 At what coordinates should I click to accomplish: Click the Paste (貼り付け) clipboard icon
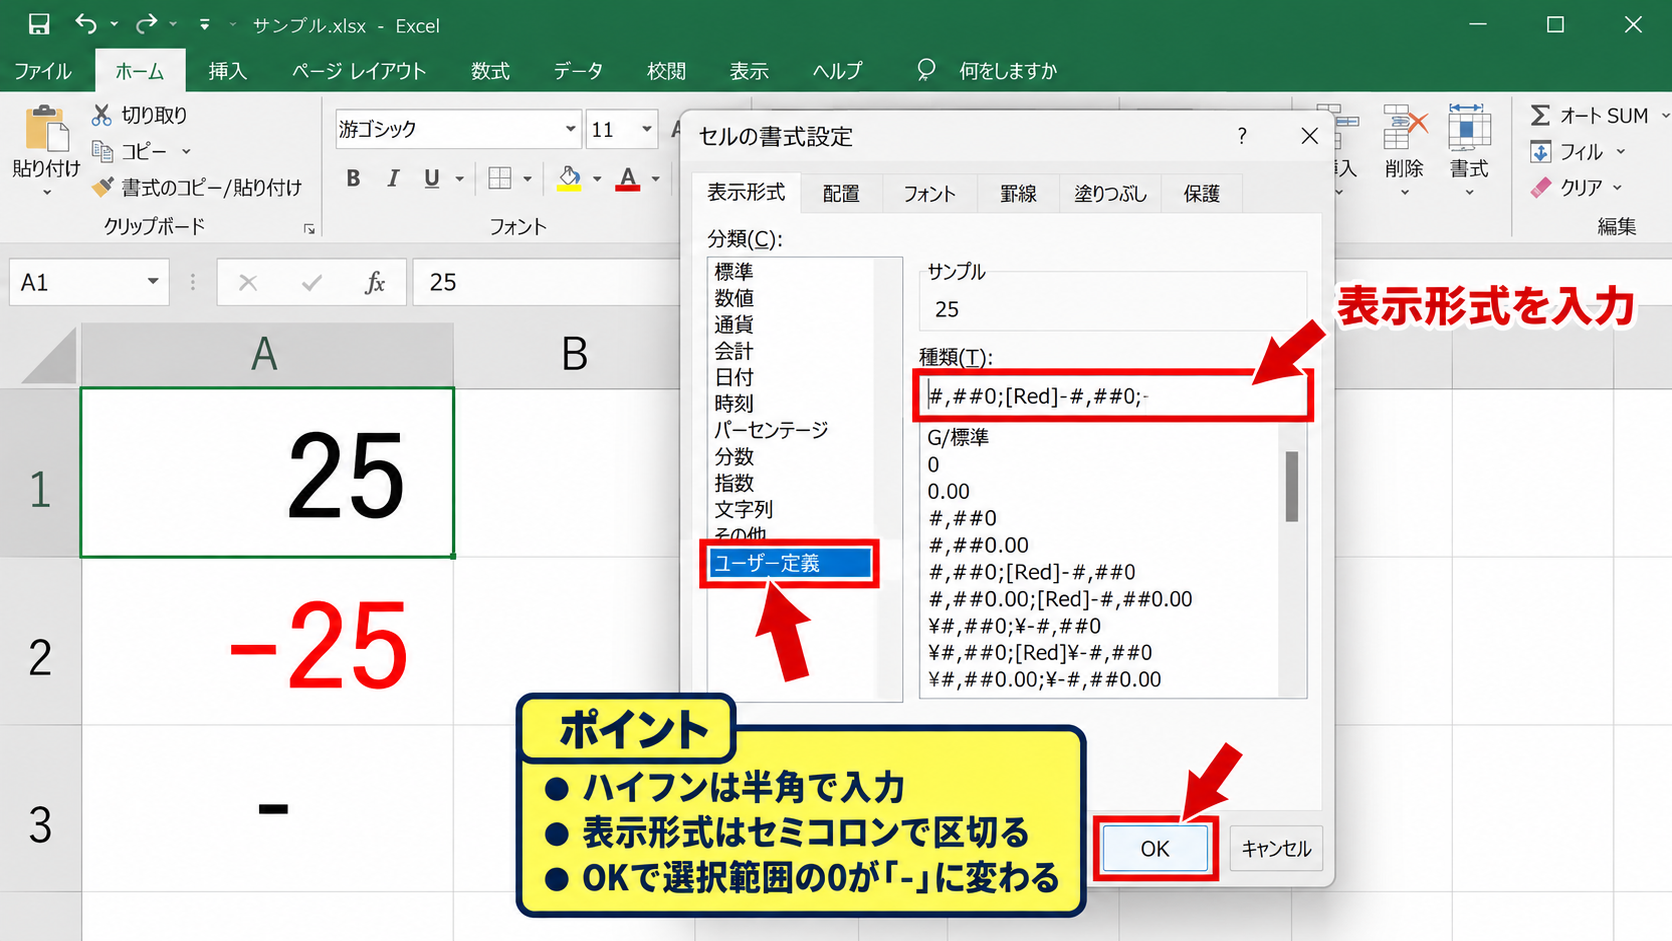(x=45, y=128)
